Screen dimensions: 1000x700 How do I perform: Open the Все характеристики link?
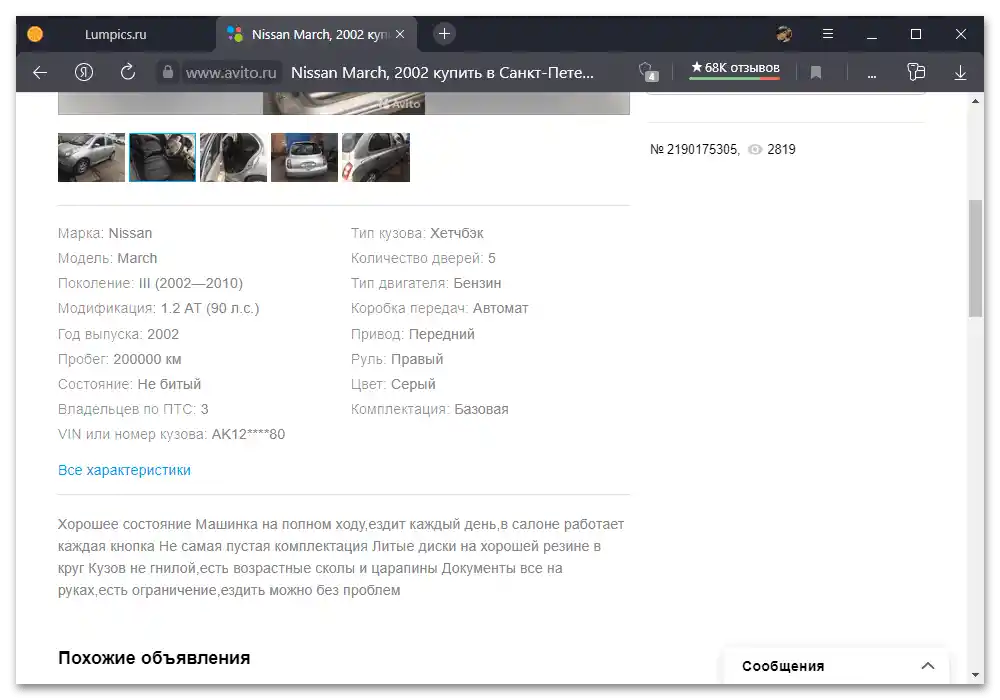pyautogui.click(x=124, y=470)
